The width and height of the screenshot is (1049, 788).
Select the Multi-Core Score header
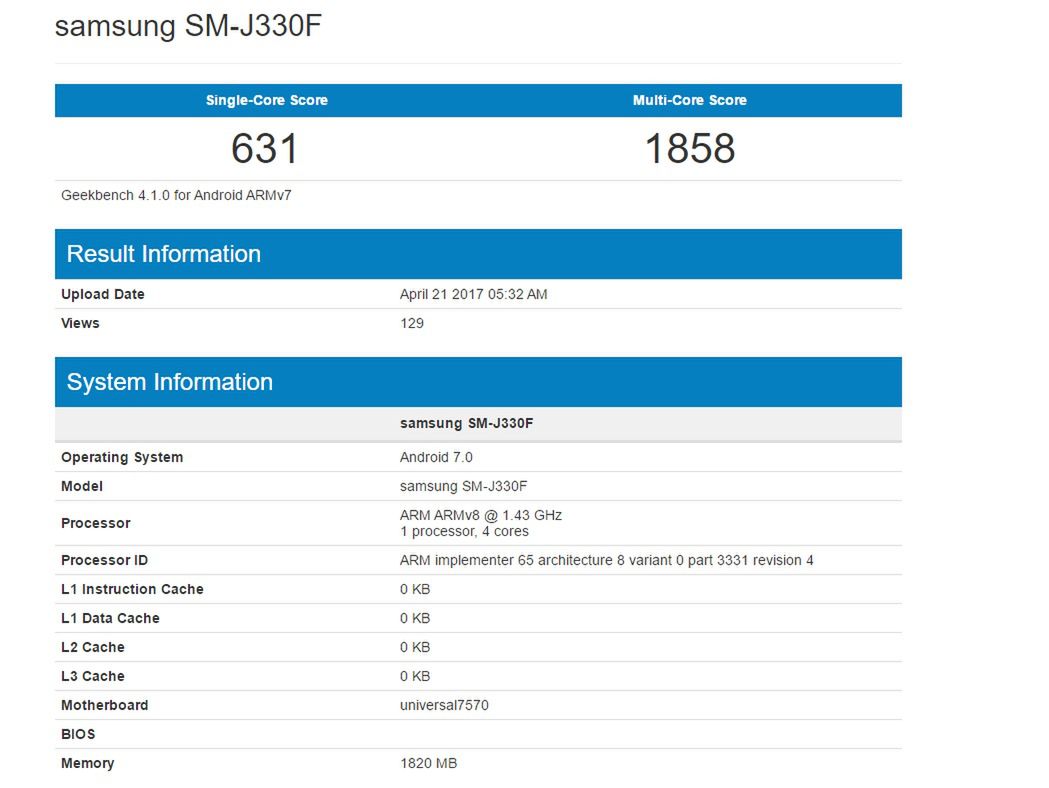(688, 100)
